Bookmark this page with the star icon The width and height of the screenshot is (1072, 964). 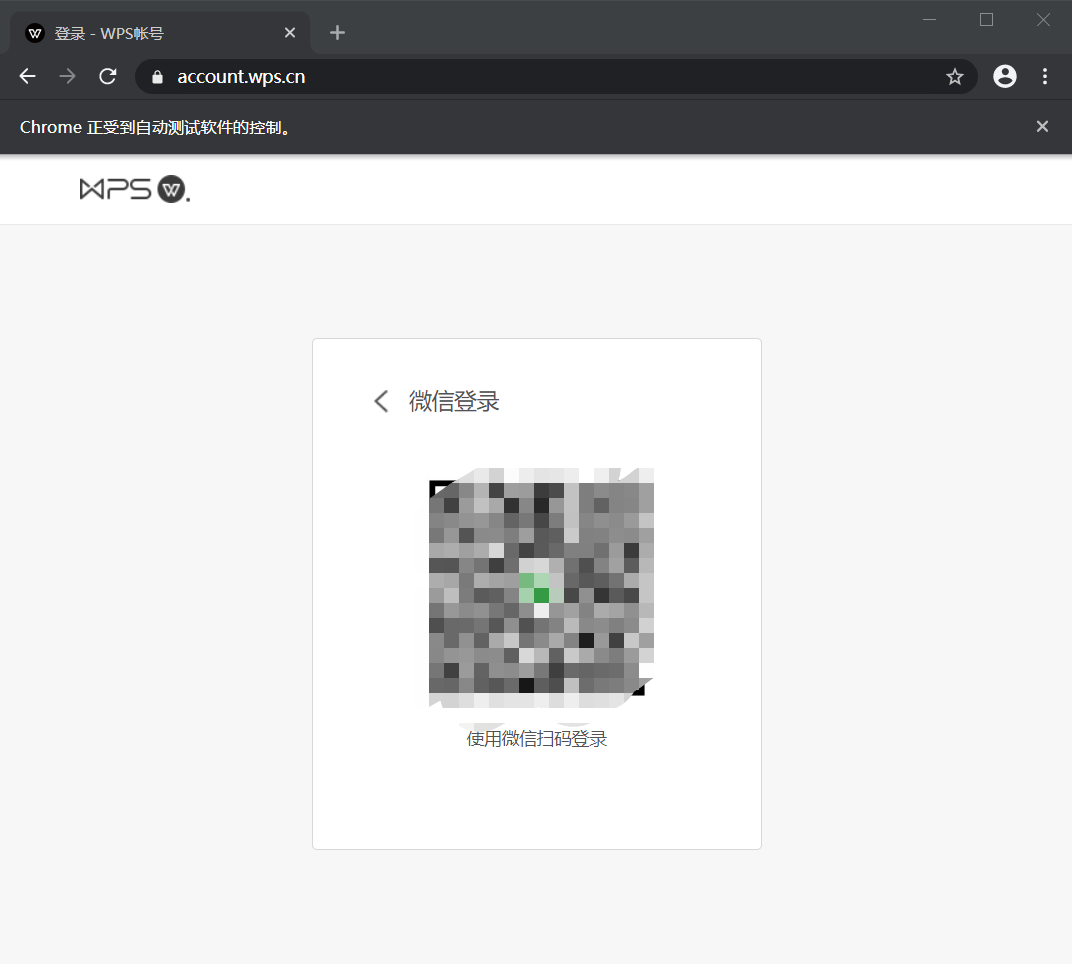(954, 76)
